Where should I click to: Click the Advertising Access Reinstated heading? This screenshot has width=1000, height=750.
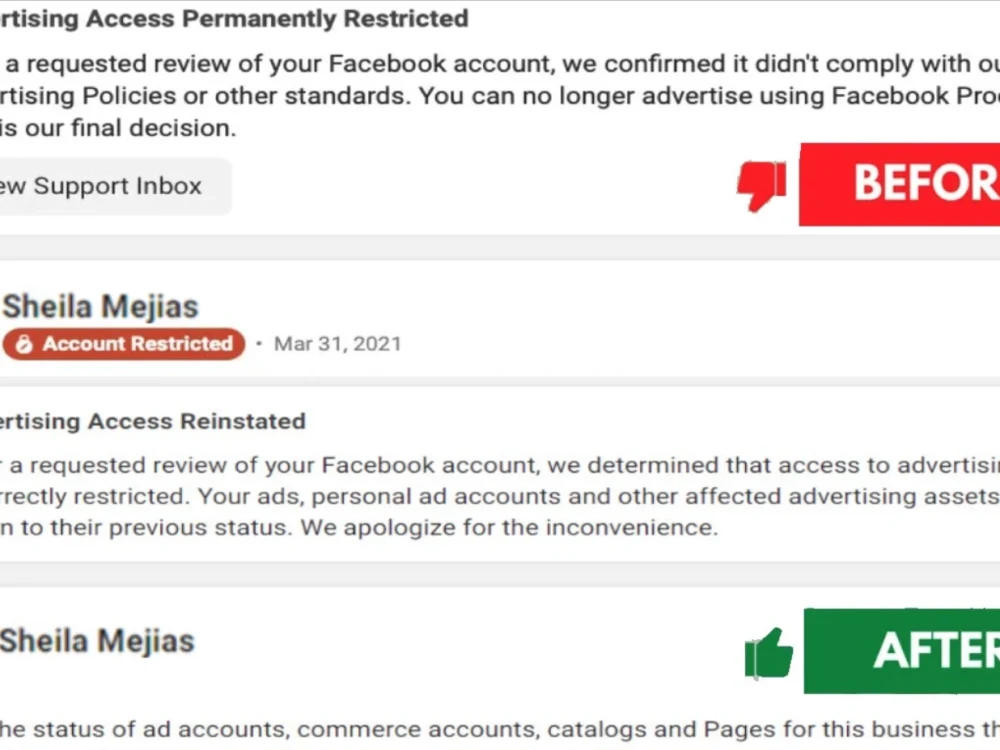click(x=153, y=422)
